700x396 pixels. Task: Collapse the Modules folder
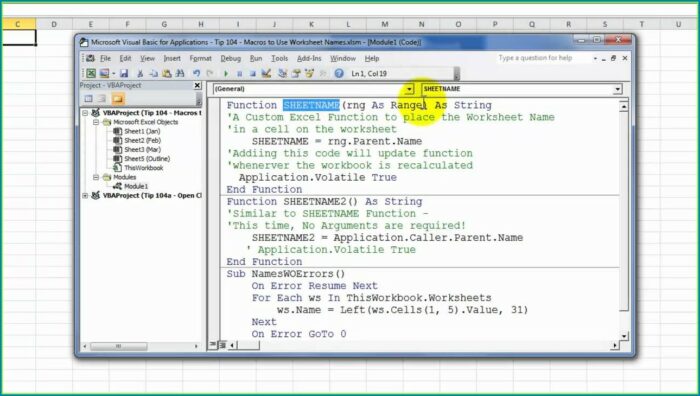coord(96,177)
